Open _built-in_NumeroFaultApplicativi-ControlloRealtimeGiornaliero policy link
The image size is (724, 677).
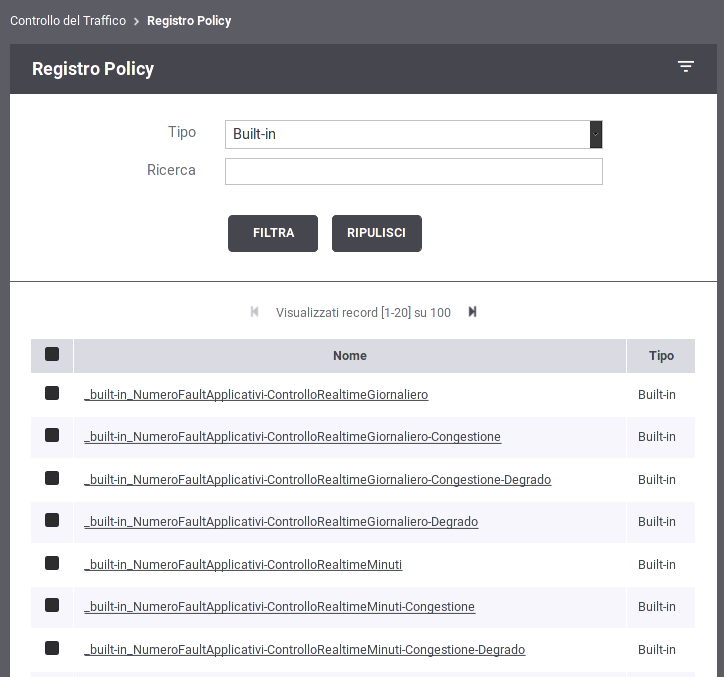click(256, 395)
